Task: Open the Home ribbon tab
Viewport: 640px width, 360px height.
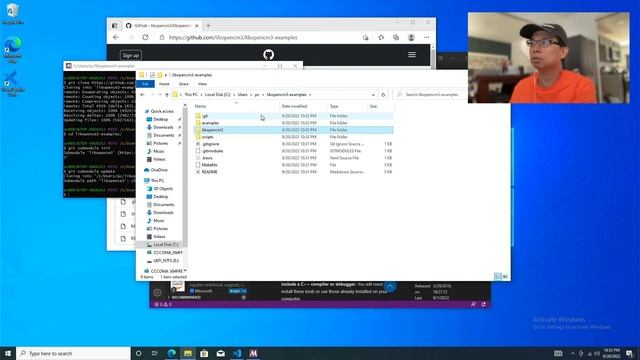Action: pos(164,84)
